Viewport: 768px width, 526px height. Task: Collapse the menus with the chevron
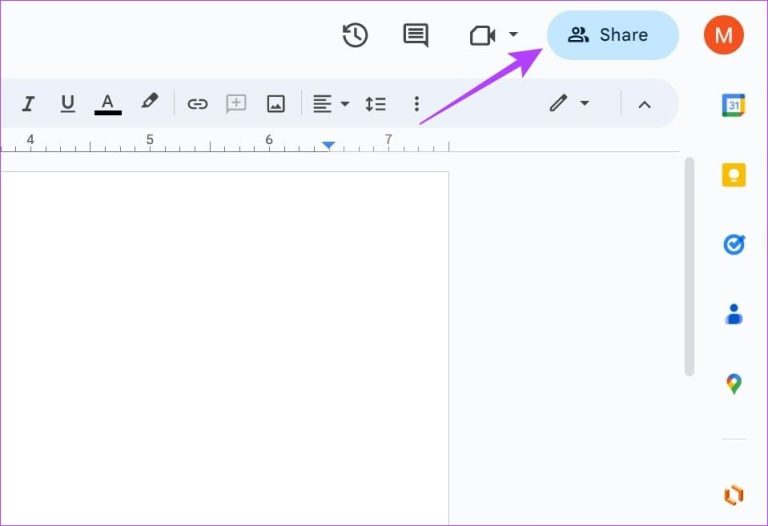(x=644, y=103)
